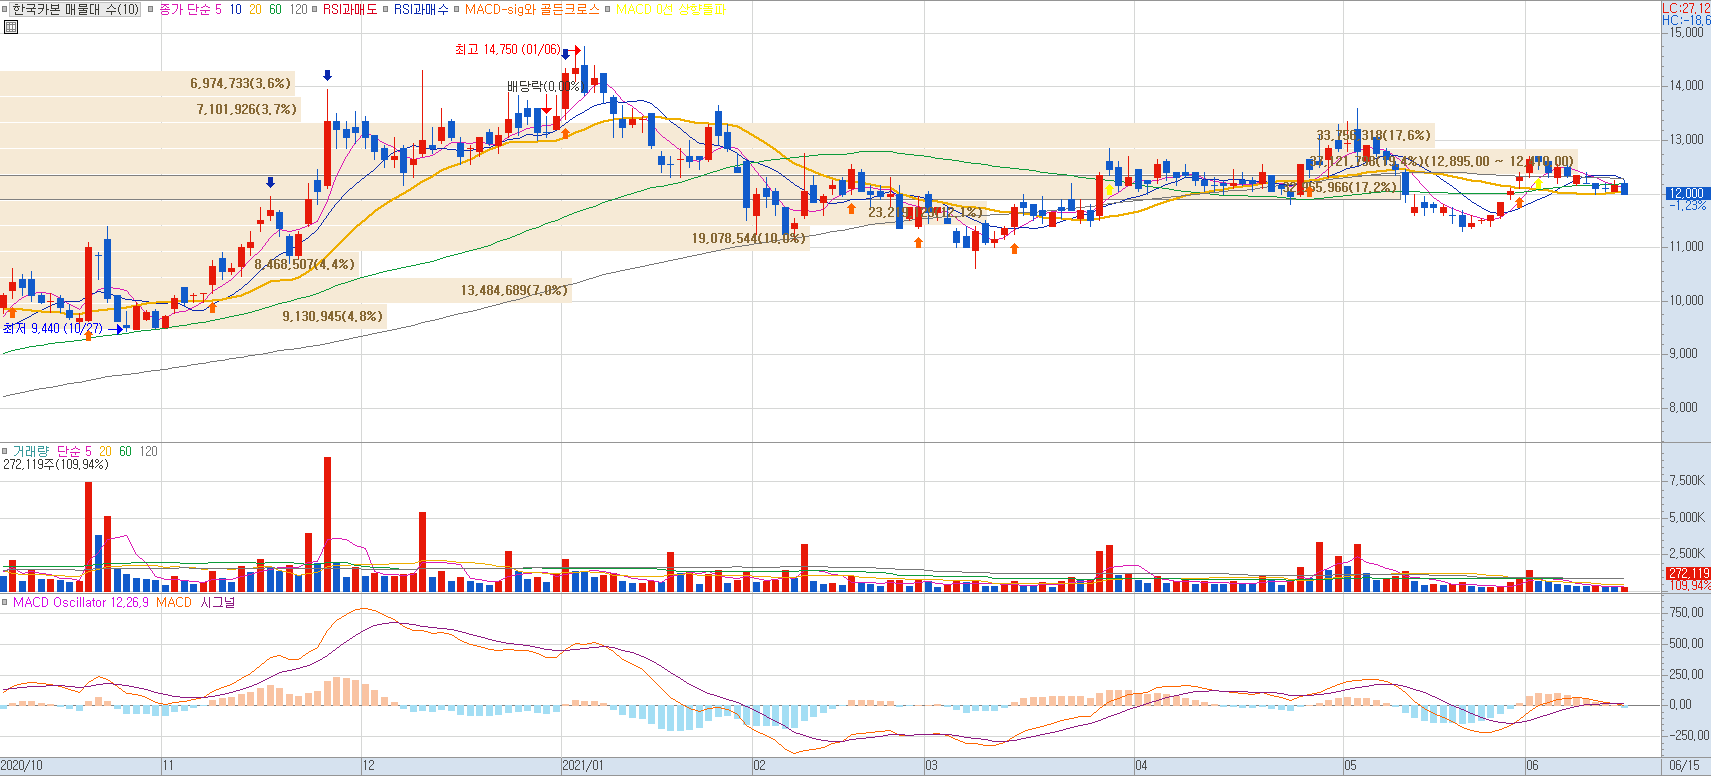Screen dimensions: 1711x776
Task: Click the square marker before MACD-sig와 골든크로스
Action: tap(457, 9)
